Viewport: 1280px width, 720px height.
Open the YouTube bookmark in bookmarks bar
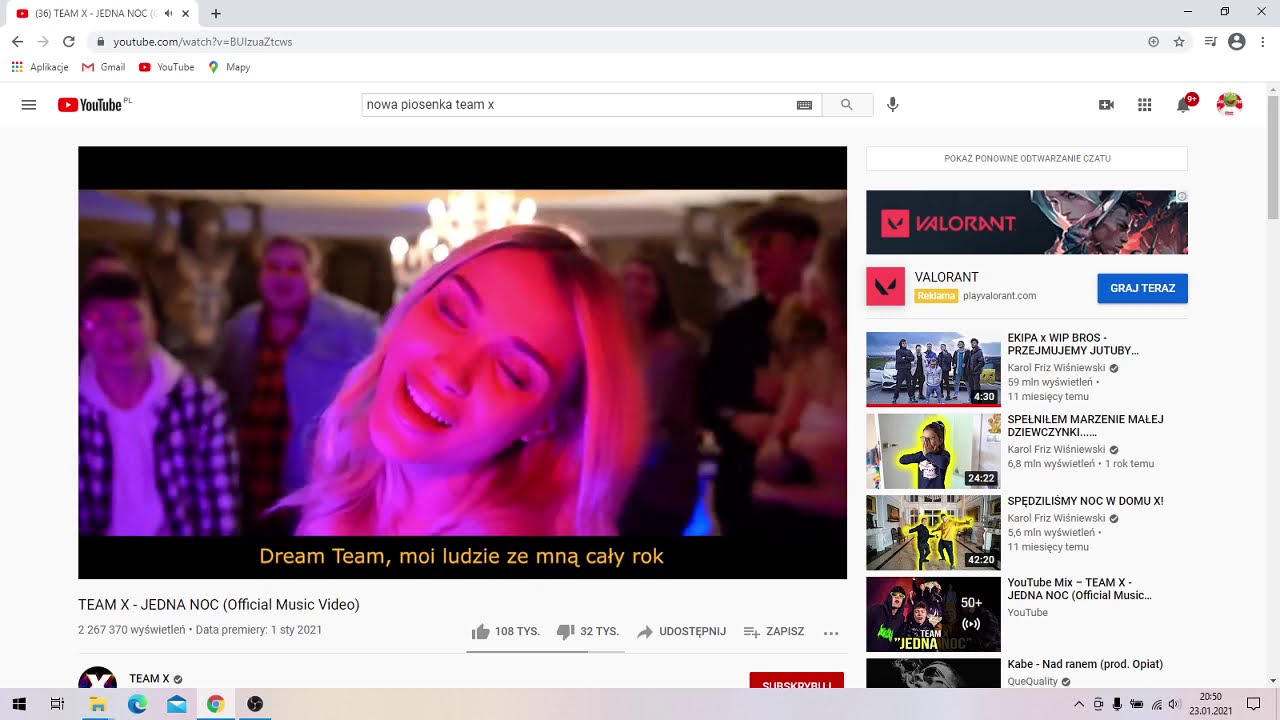click(166, 67)
